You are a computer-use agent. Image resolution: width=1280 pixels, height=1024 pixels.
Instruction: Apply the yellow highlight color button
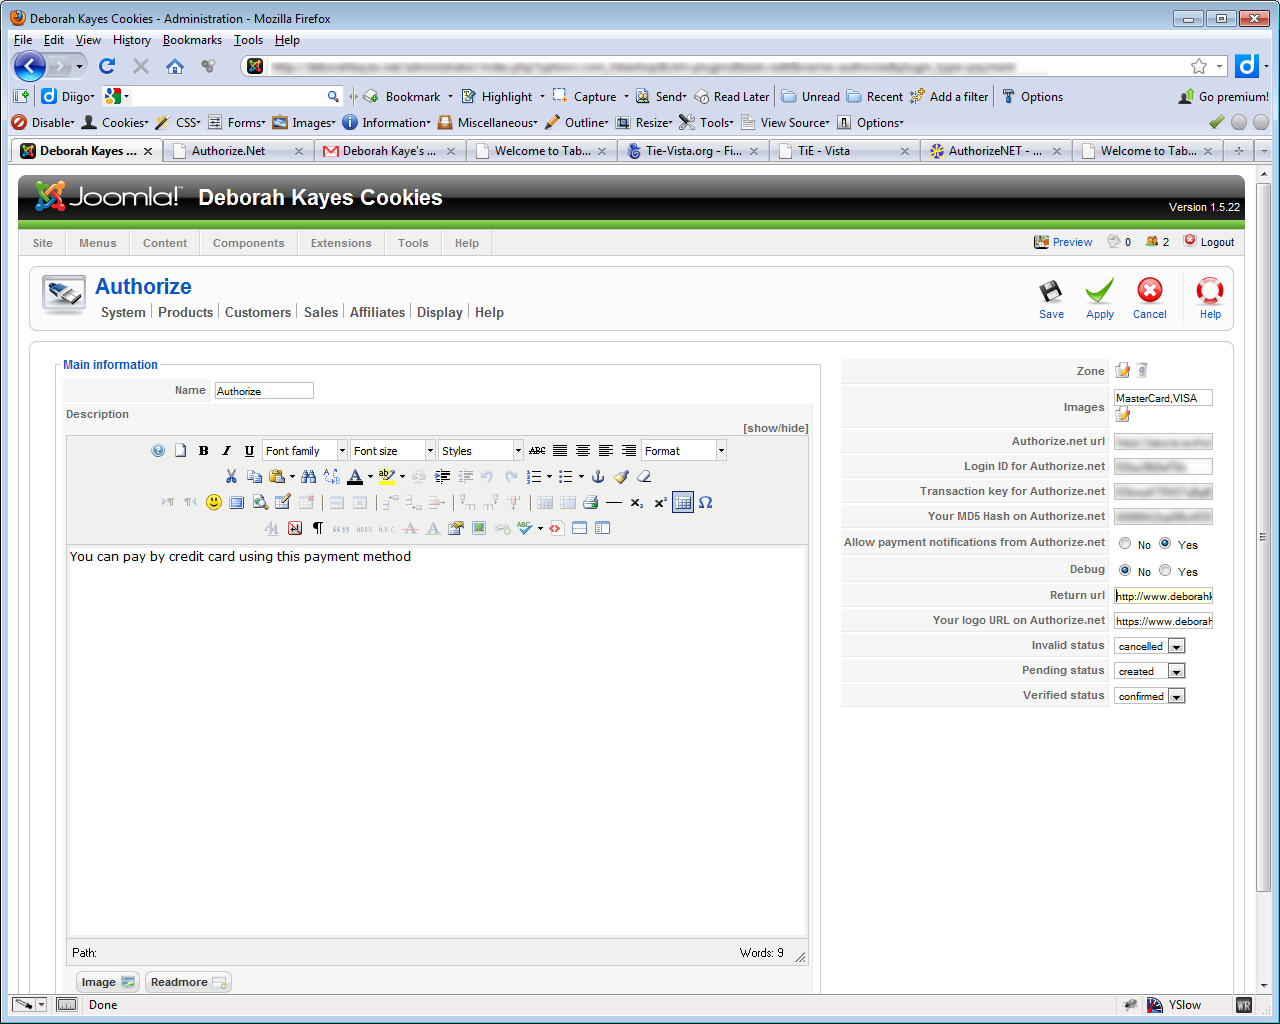(x=387, y=477)
